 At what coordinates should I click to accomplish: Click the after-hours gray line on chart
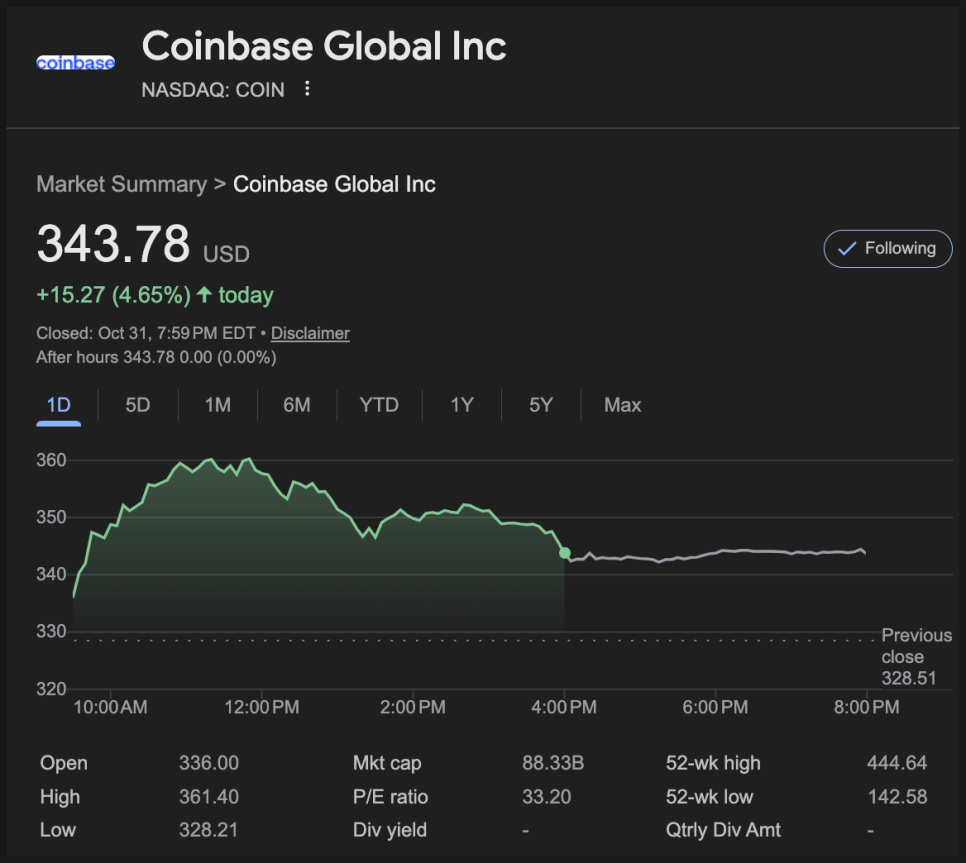click(x=720, y=551)
